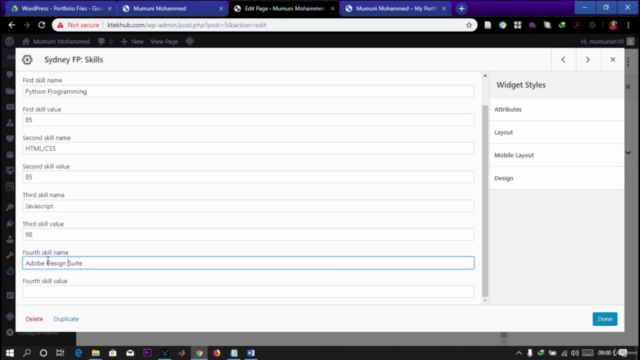Expand the Attributes widget style section
The image size is (640, 360).
point(557,109)
